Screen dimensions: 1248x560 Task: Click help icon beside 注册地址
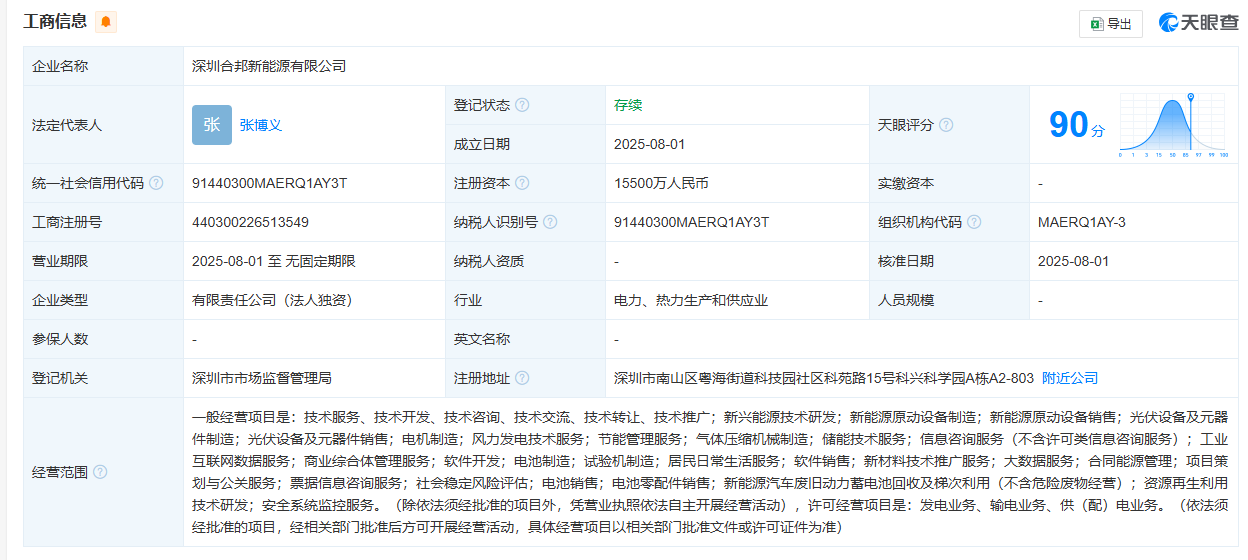(522, 378)
